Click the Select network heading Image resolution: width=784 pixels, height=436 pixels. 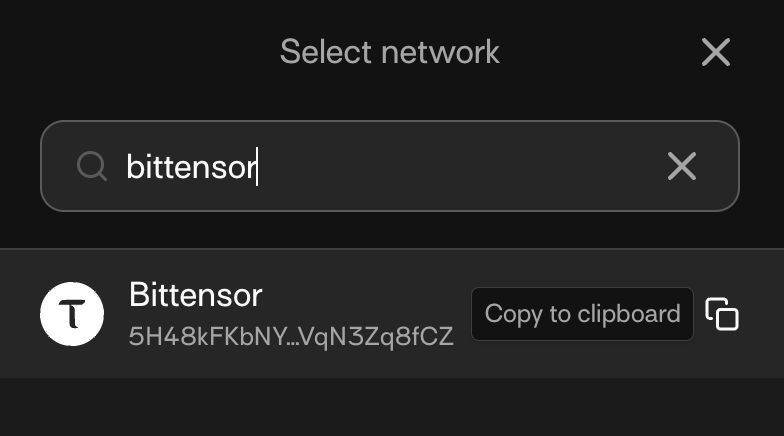pyautogui.click(x=389, y=52)
